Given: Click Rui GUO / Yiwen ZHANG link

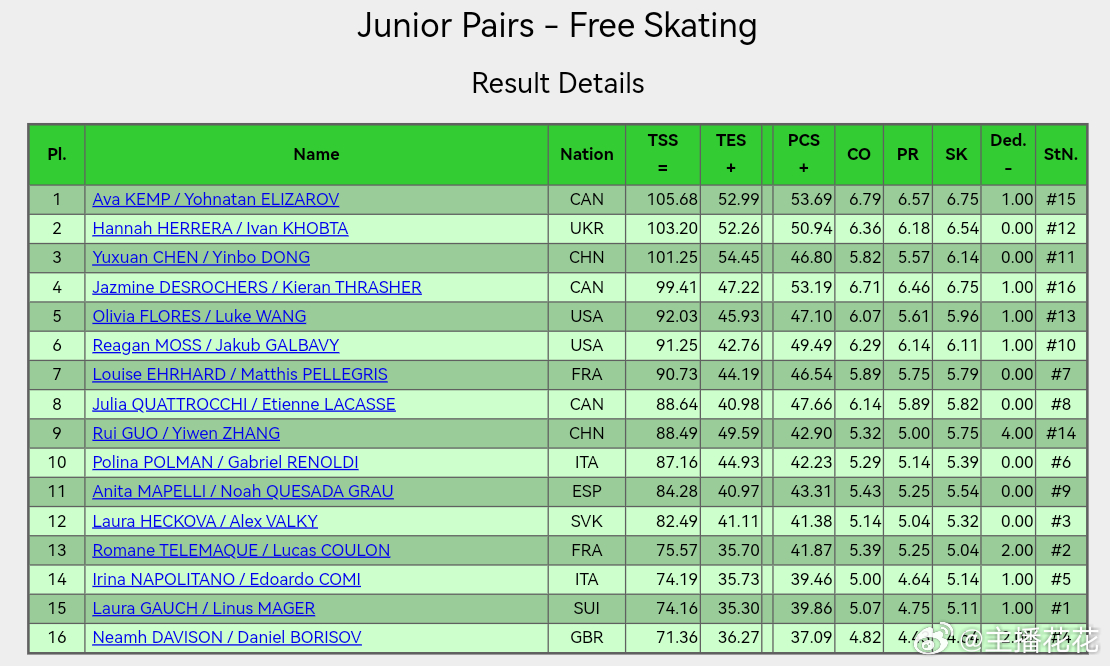Looking at the screenshot, I should pos(186,433).
